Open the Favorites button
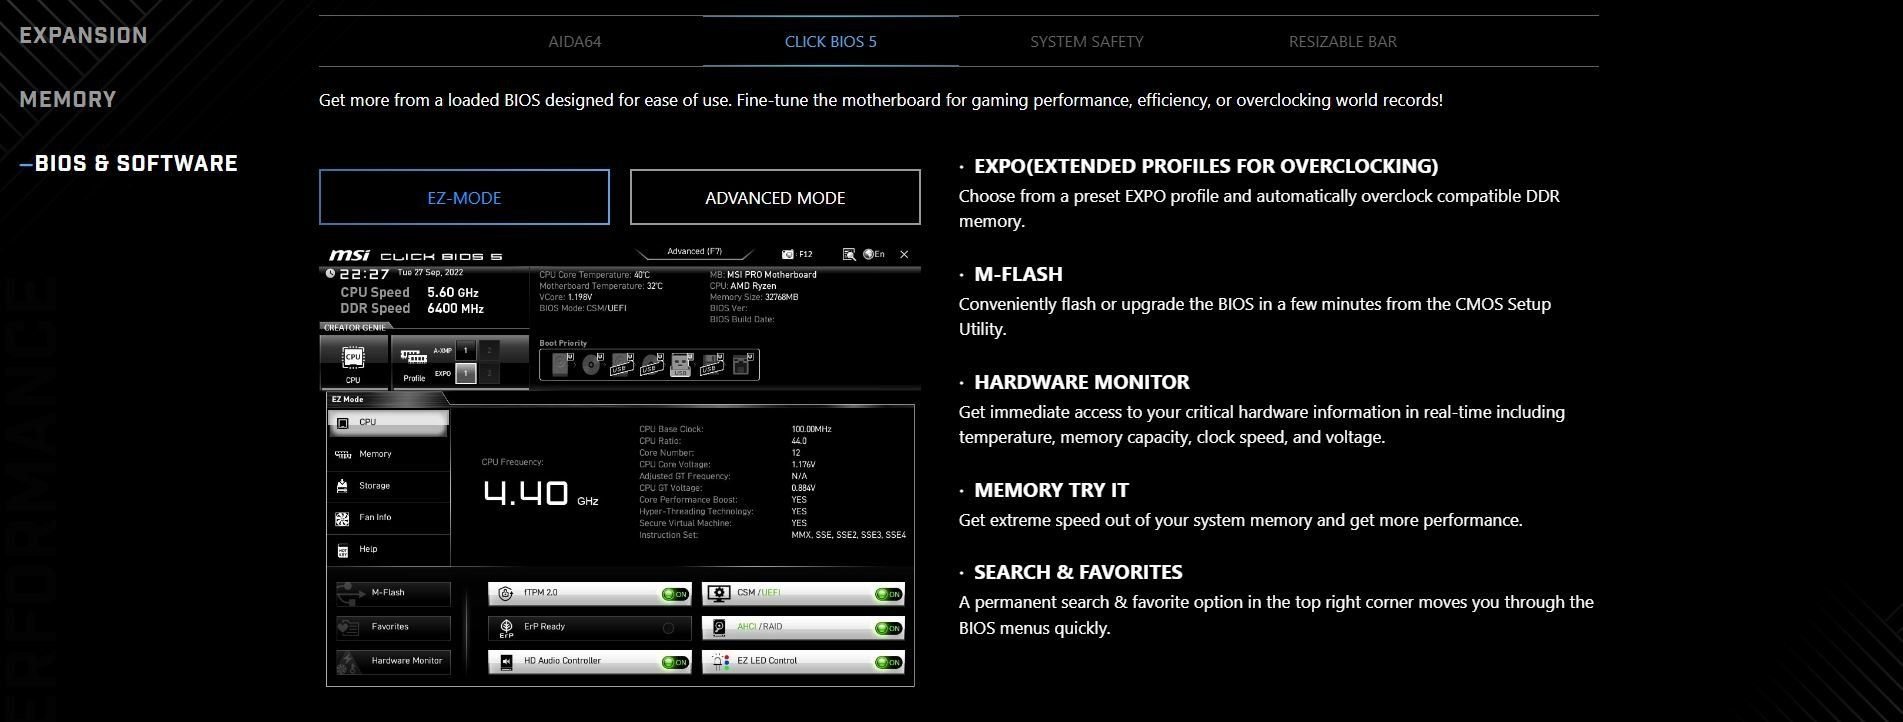The height and width of the screenshot is (722, 1903). click(393, 627)
